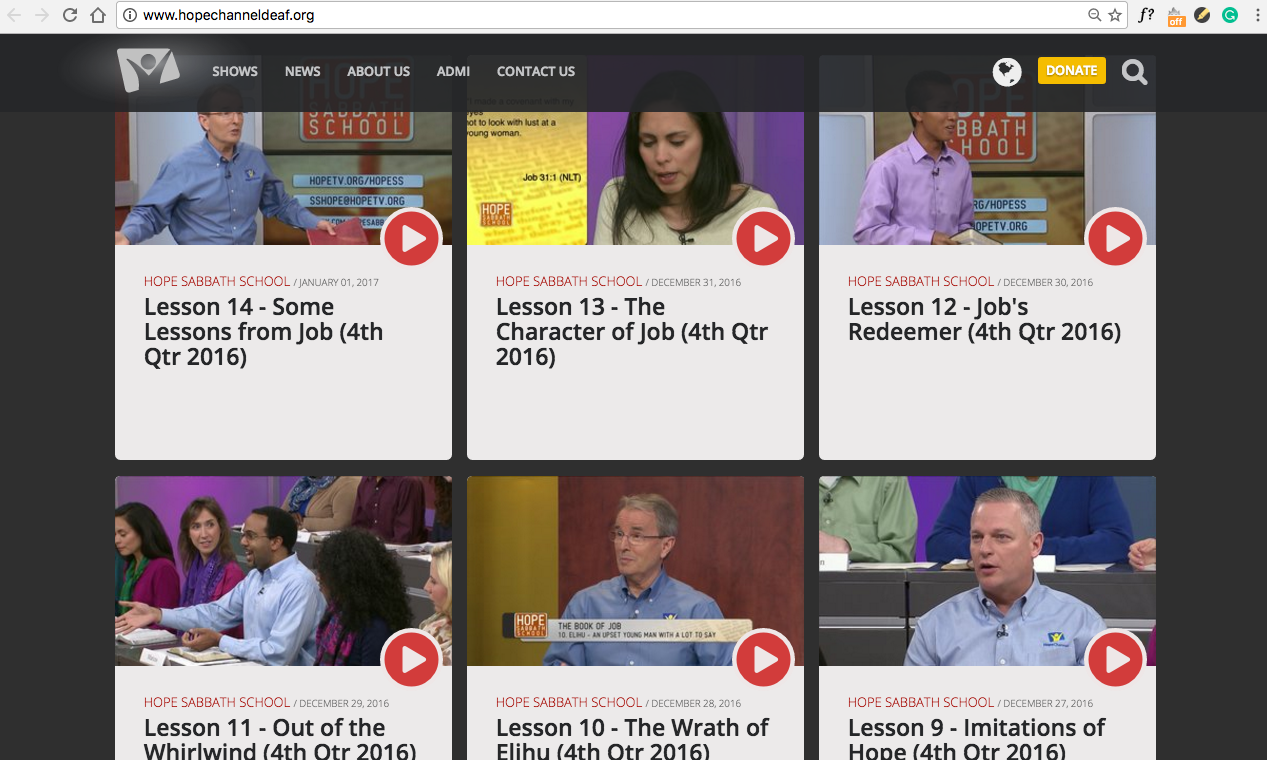This screenshot has width=1267, height=760.
Task: Click the orange 'off' extension icon
Action: tap(1176, 16)
